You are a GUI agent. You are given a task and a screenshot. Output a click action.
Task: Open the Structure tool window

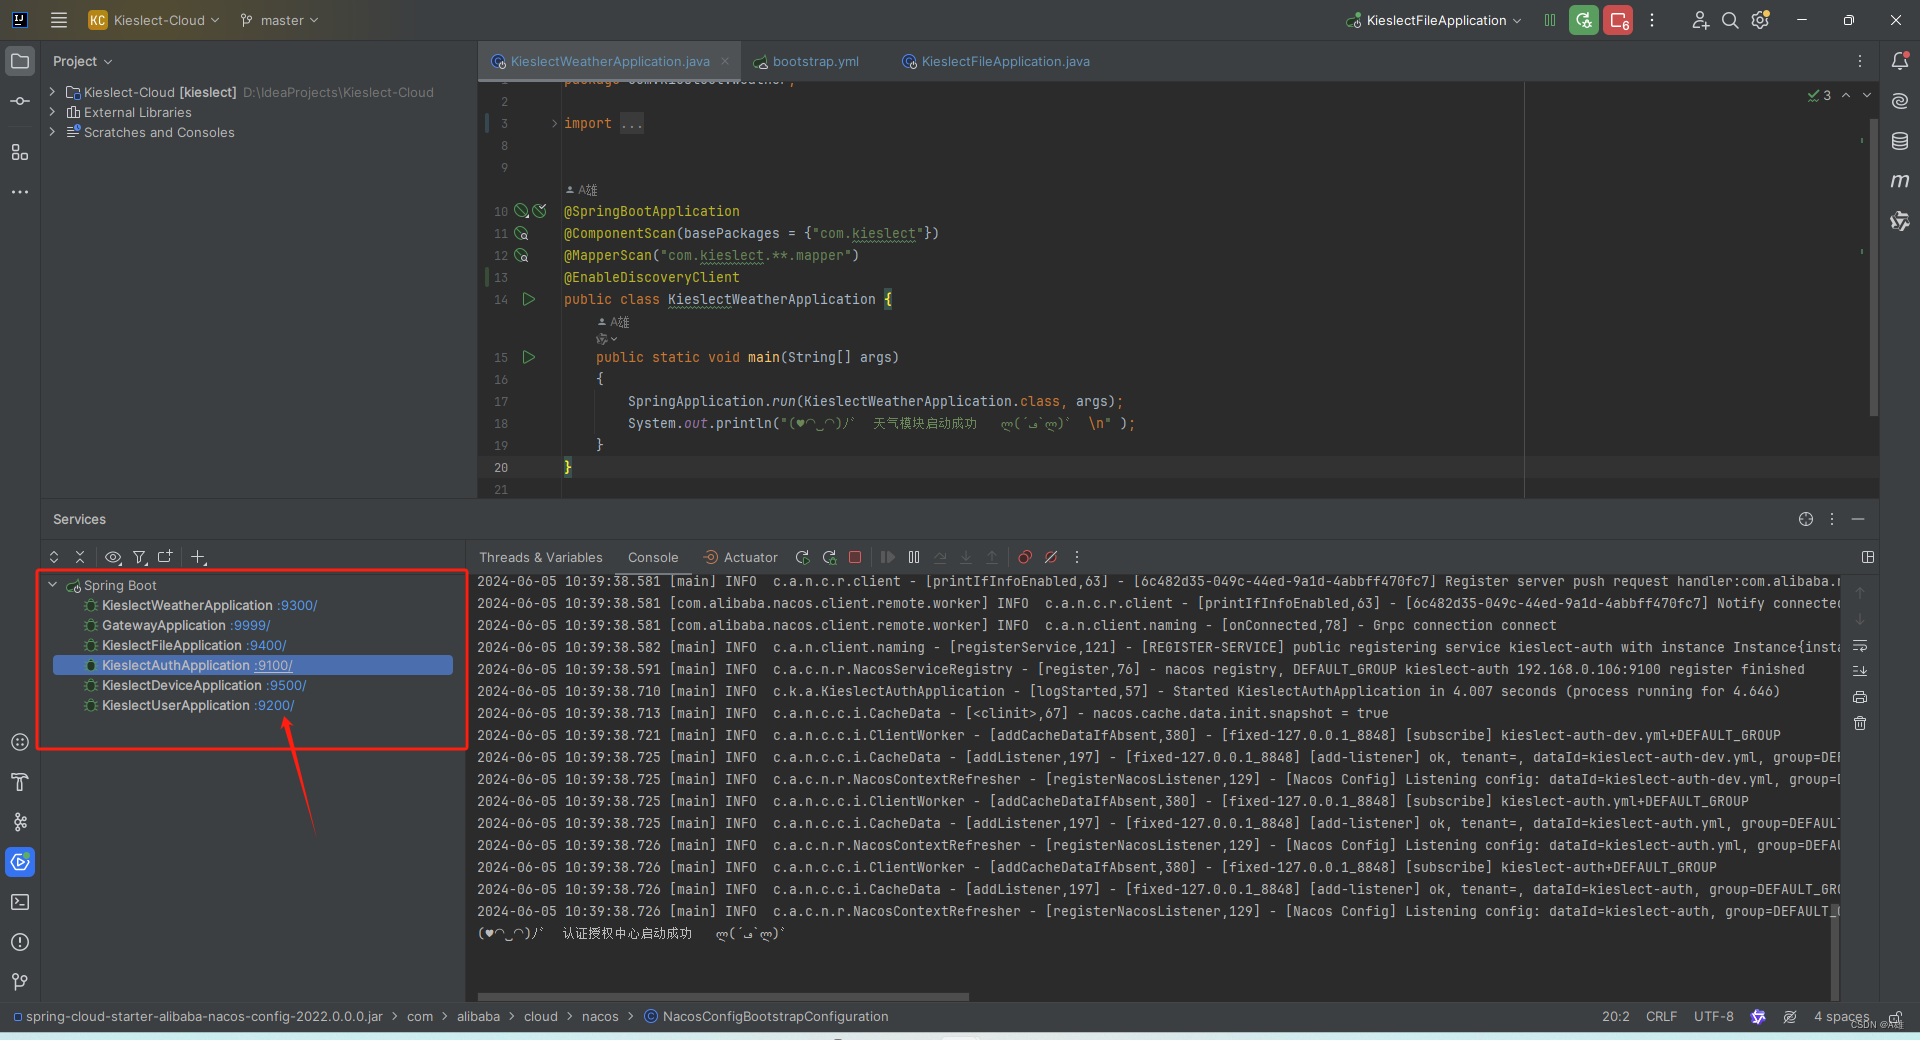coord(20,152)
